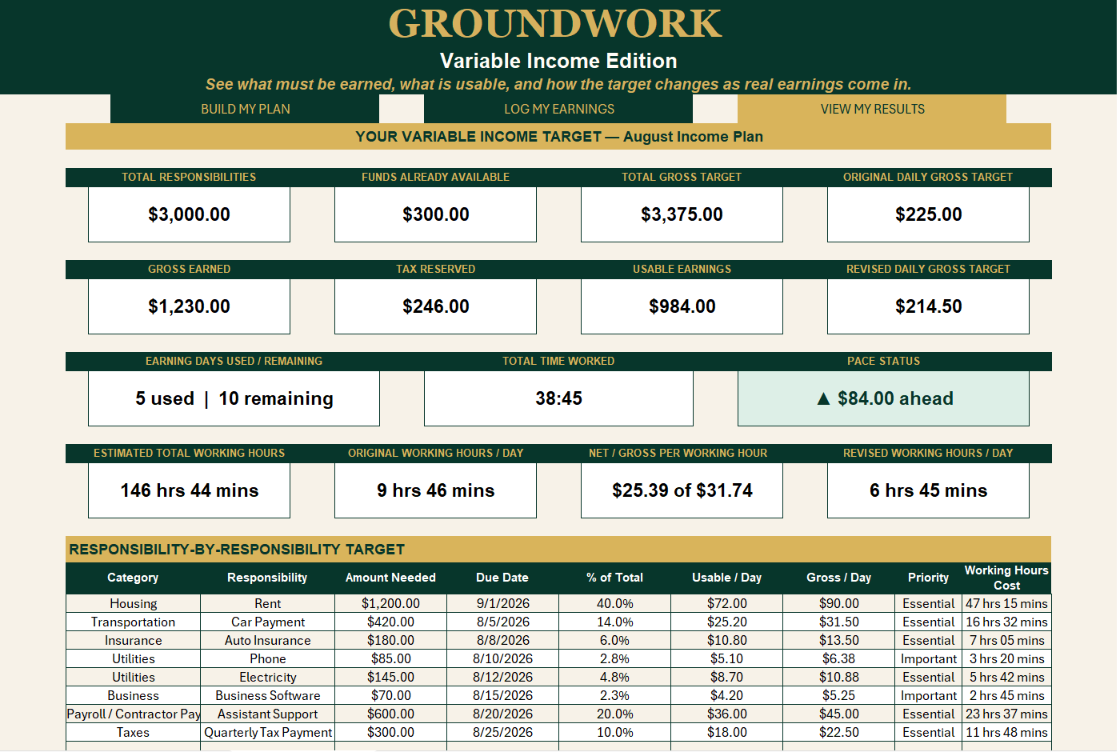Select the Important priority for Phone
Viewport: 1117px width, 752px height.
928,659
